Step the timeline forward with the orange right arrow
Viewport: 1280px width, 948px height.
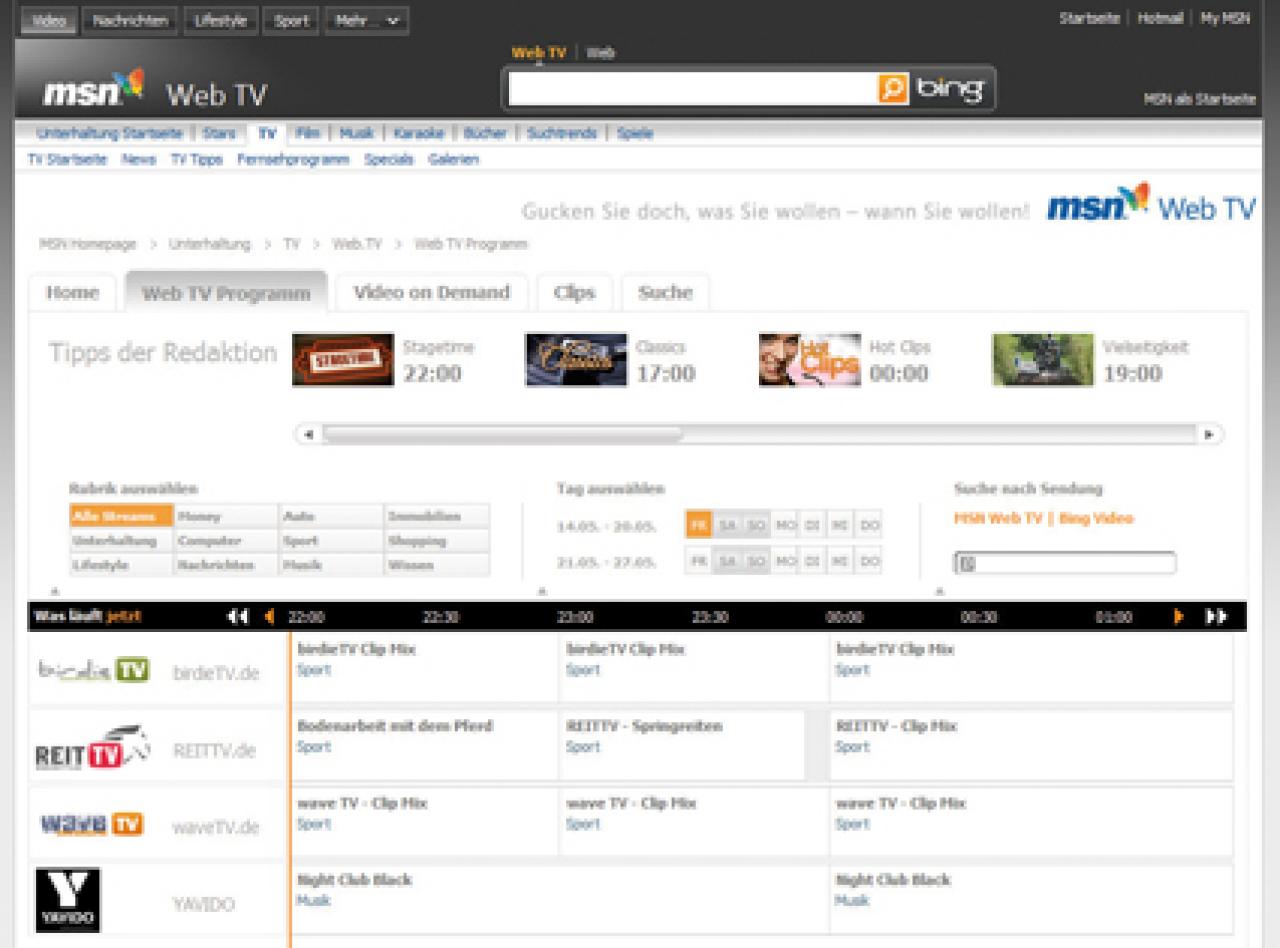click(x=1179, y=617)
